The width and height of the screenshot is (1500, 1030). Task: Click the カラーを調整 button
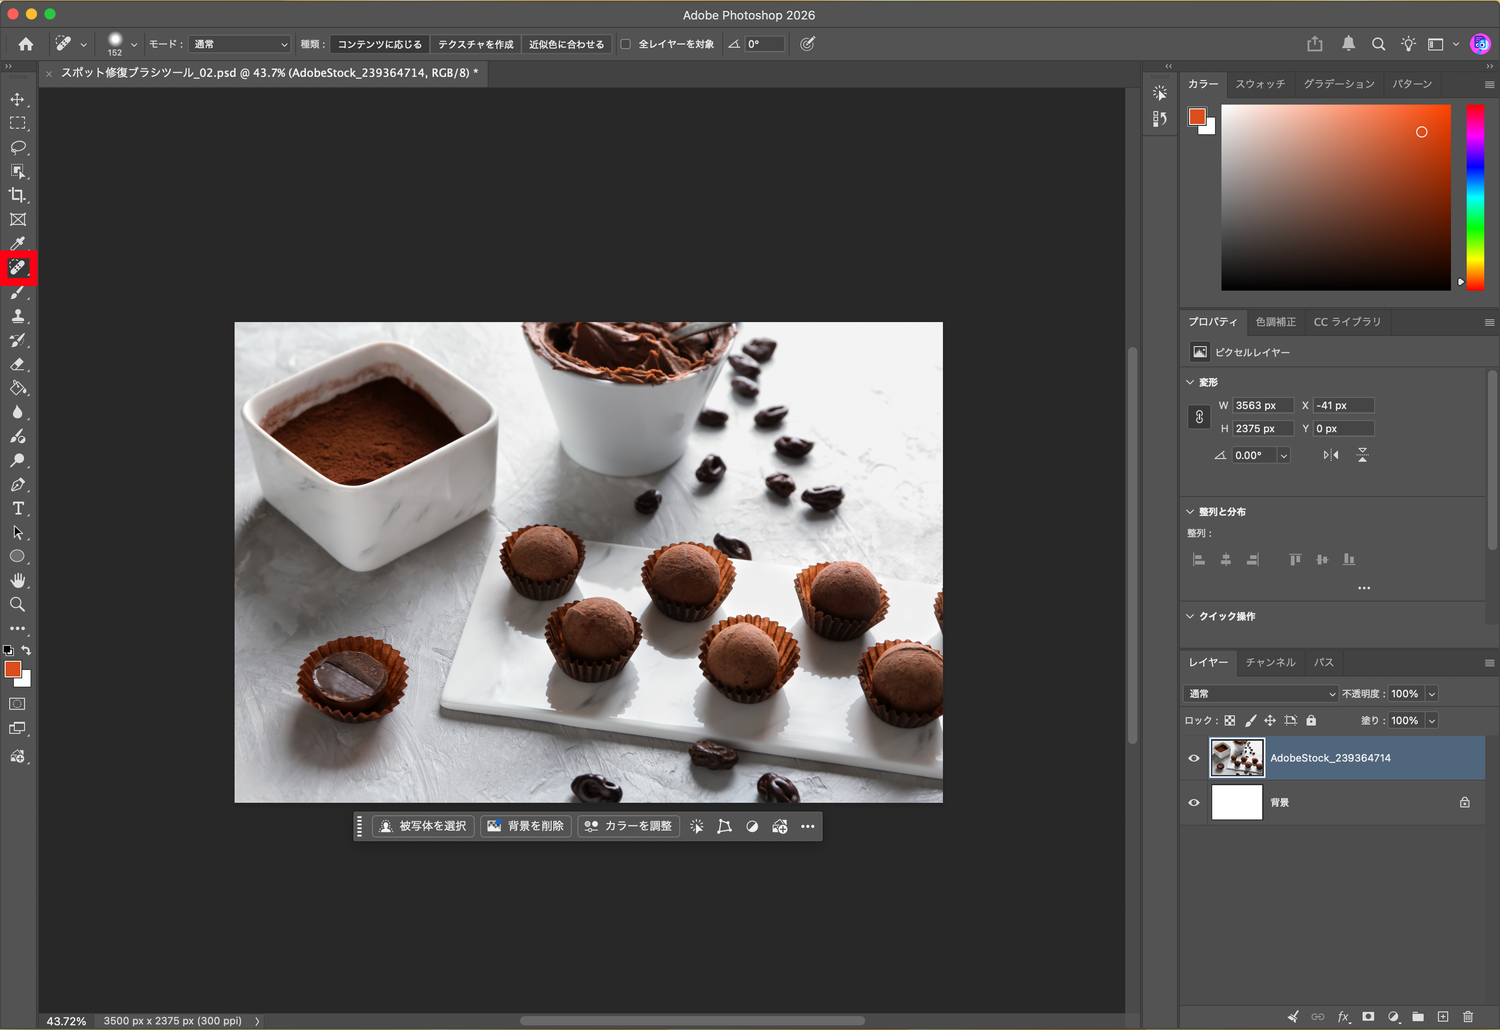click(629, 826)
